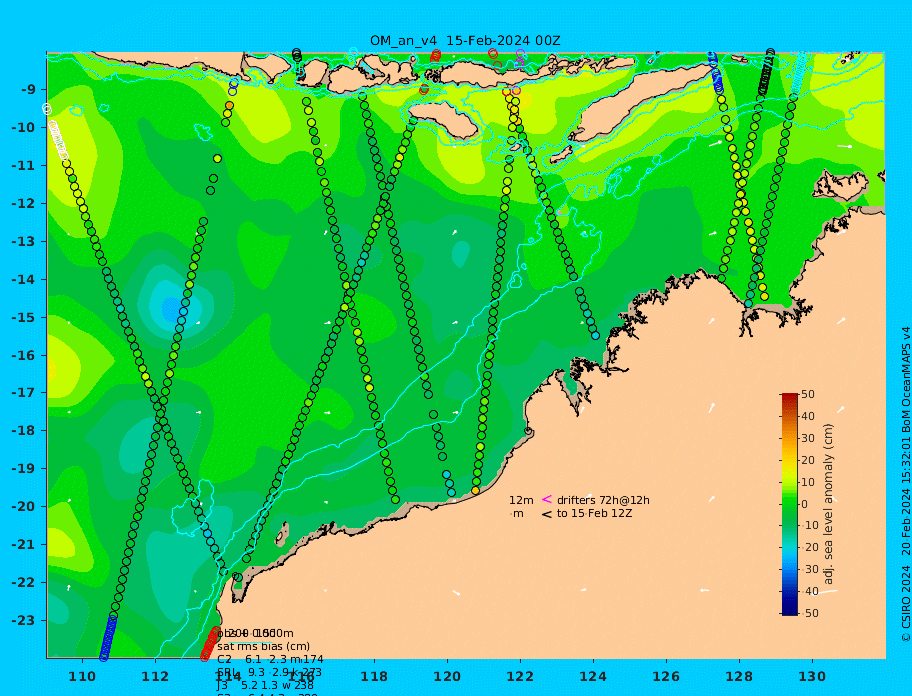Click the colorbar tick label -50

pos(810,613)
